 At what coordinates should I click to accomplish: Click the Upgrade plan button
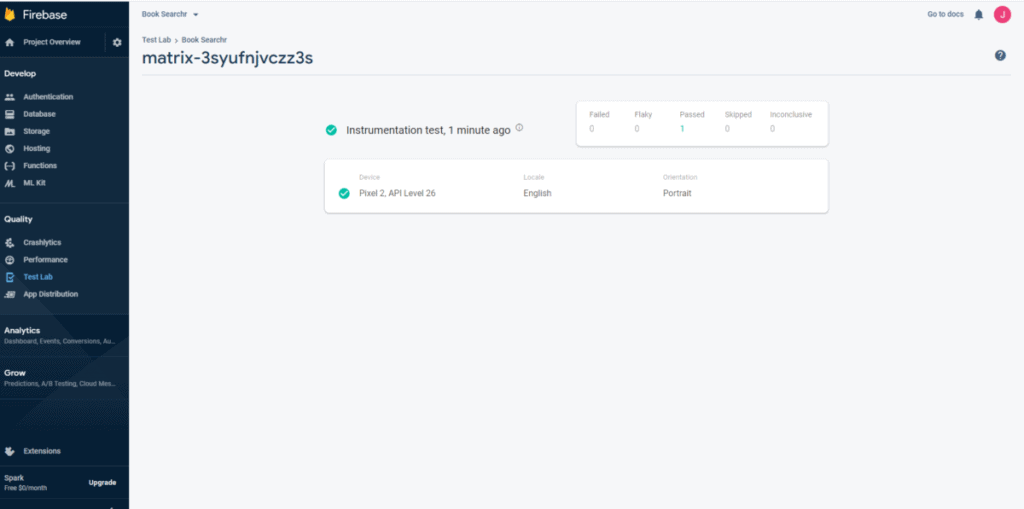coord(102,482)
